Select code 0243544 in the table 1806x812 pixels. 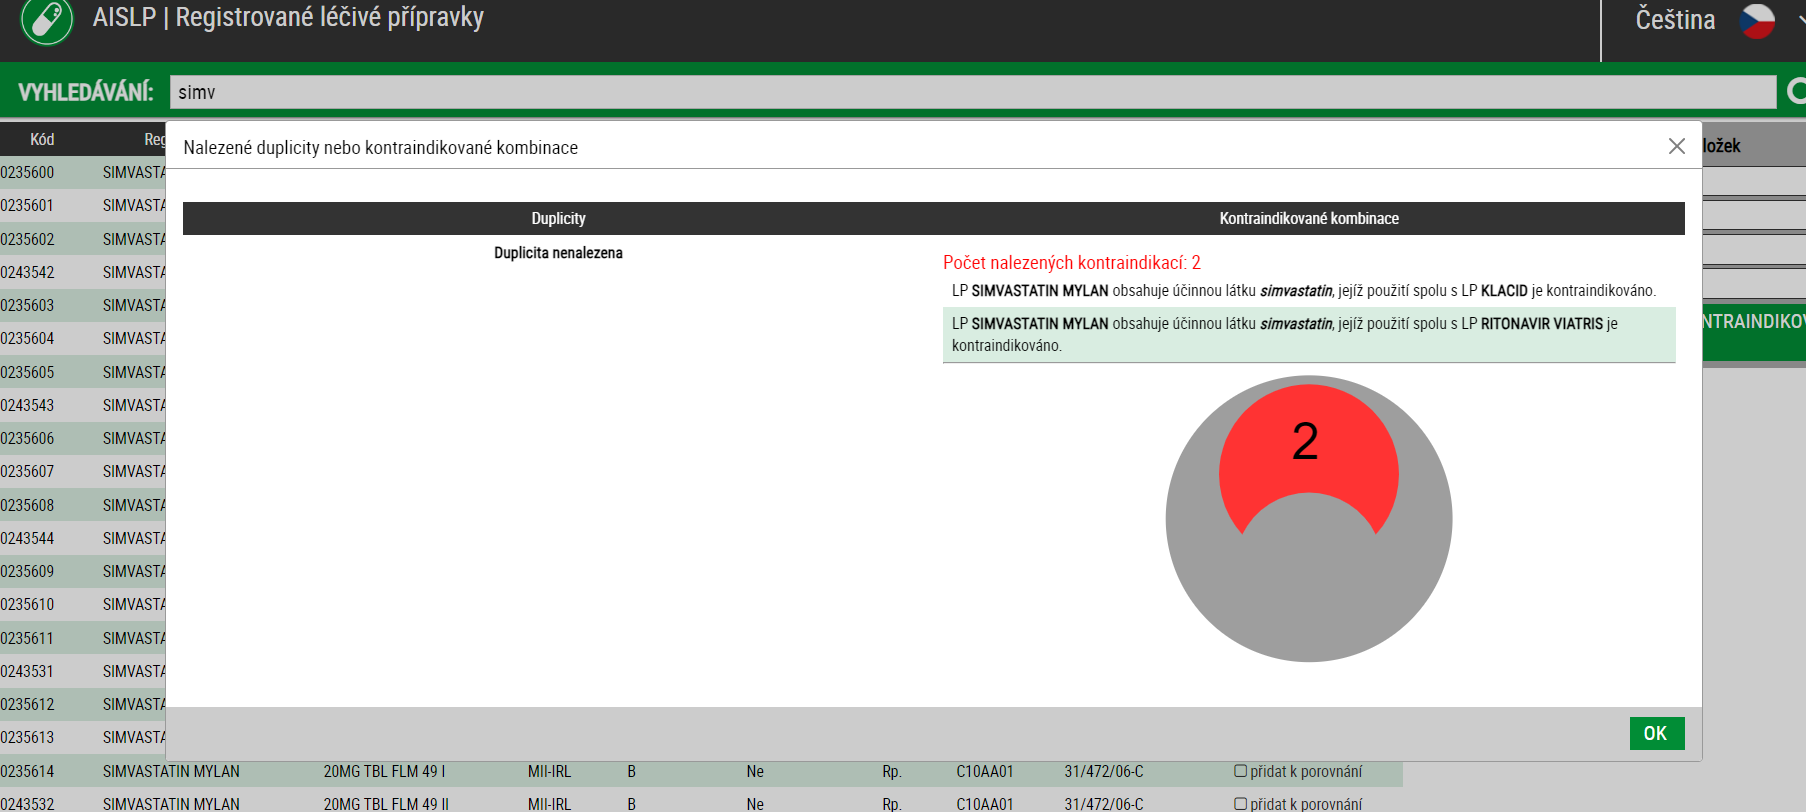click(x=27, y=538)
